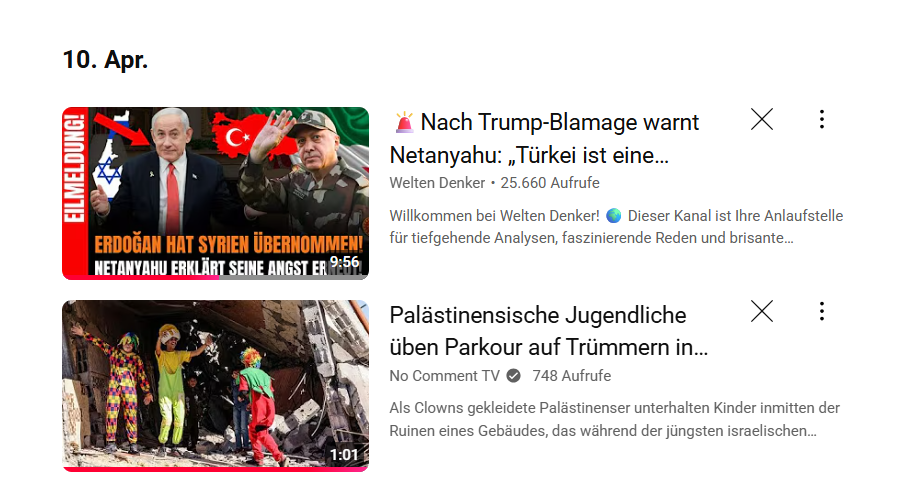This screenshot has height=486, width=916.
Task: Visit the Welten Denker channel
Action: pos(437,183)
